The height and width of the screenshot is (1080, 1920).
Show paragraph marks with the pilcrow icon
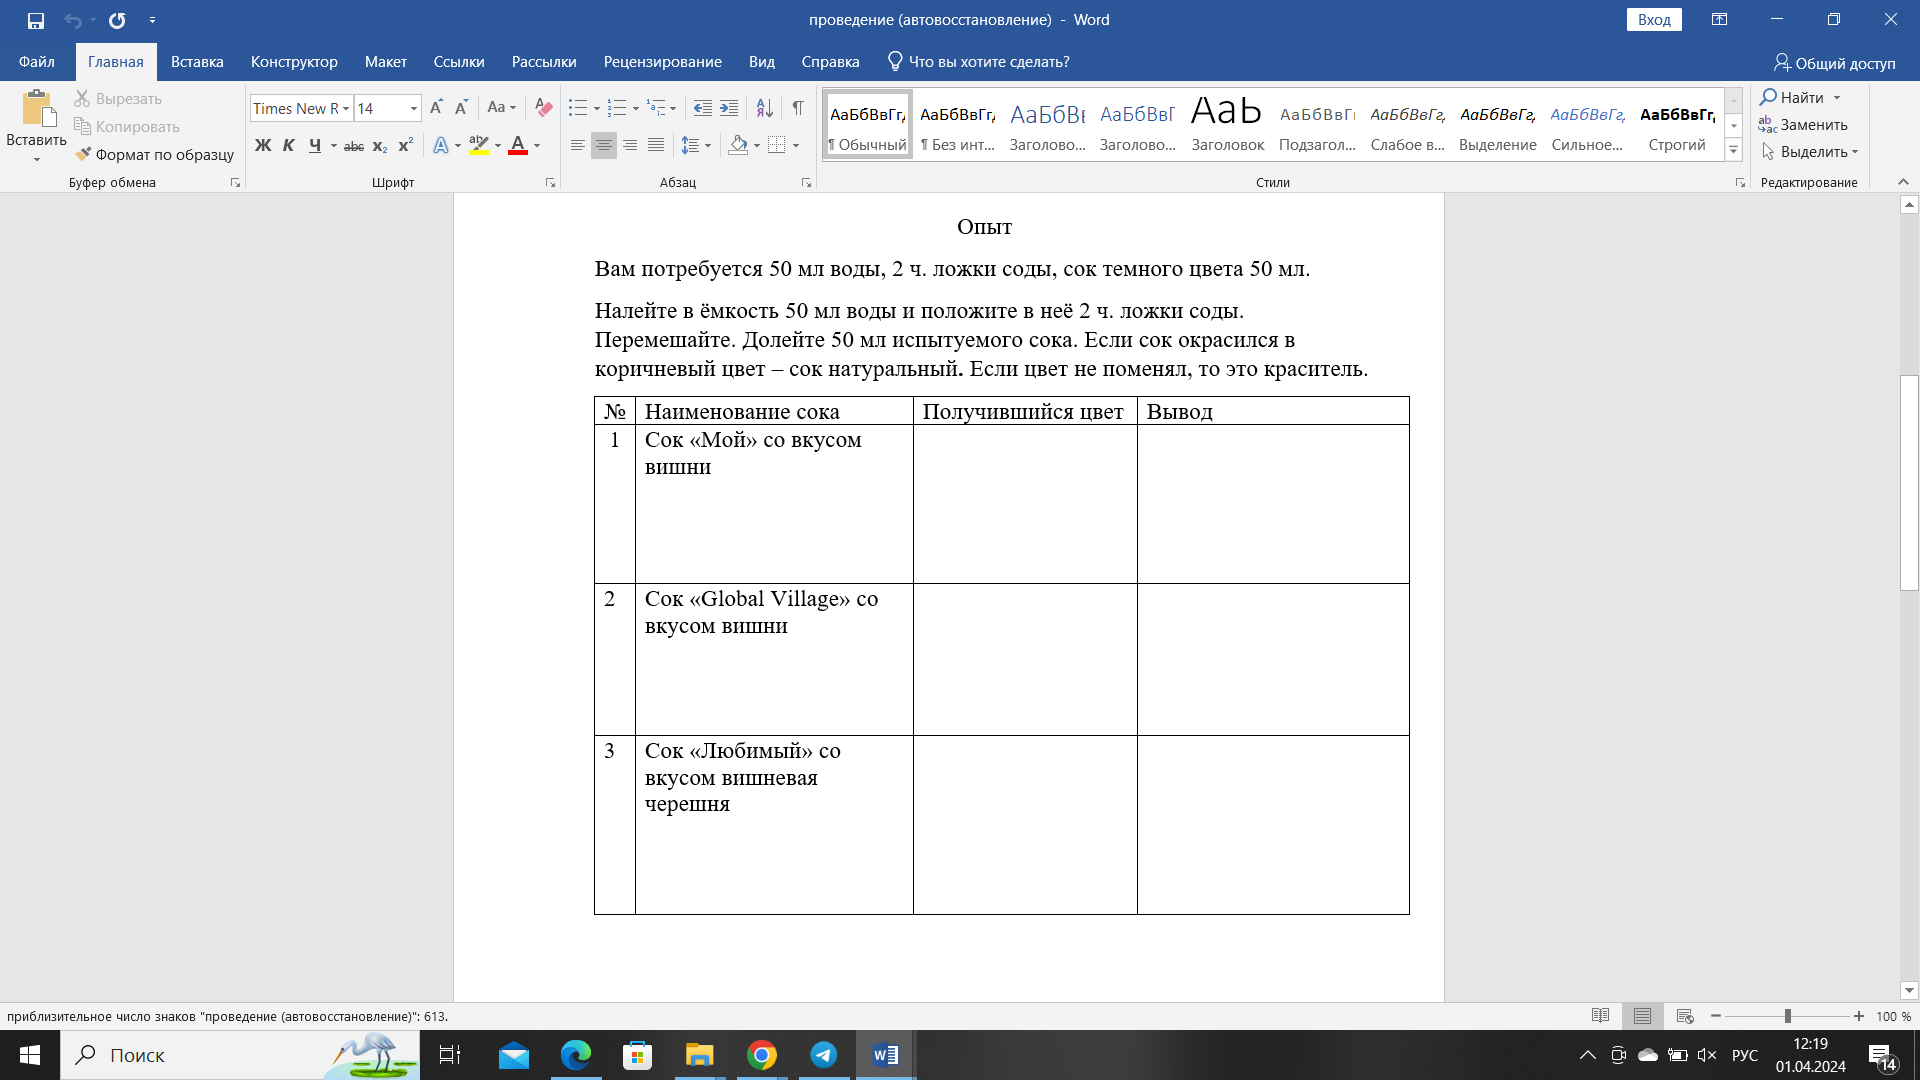798,108
